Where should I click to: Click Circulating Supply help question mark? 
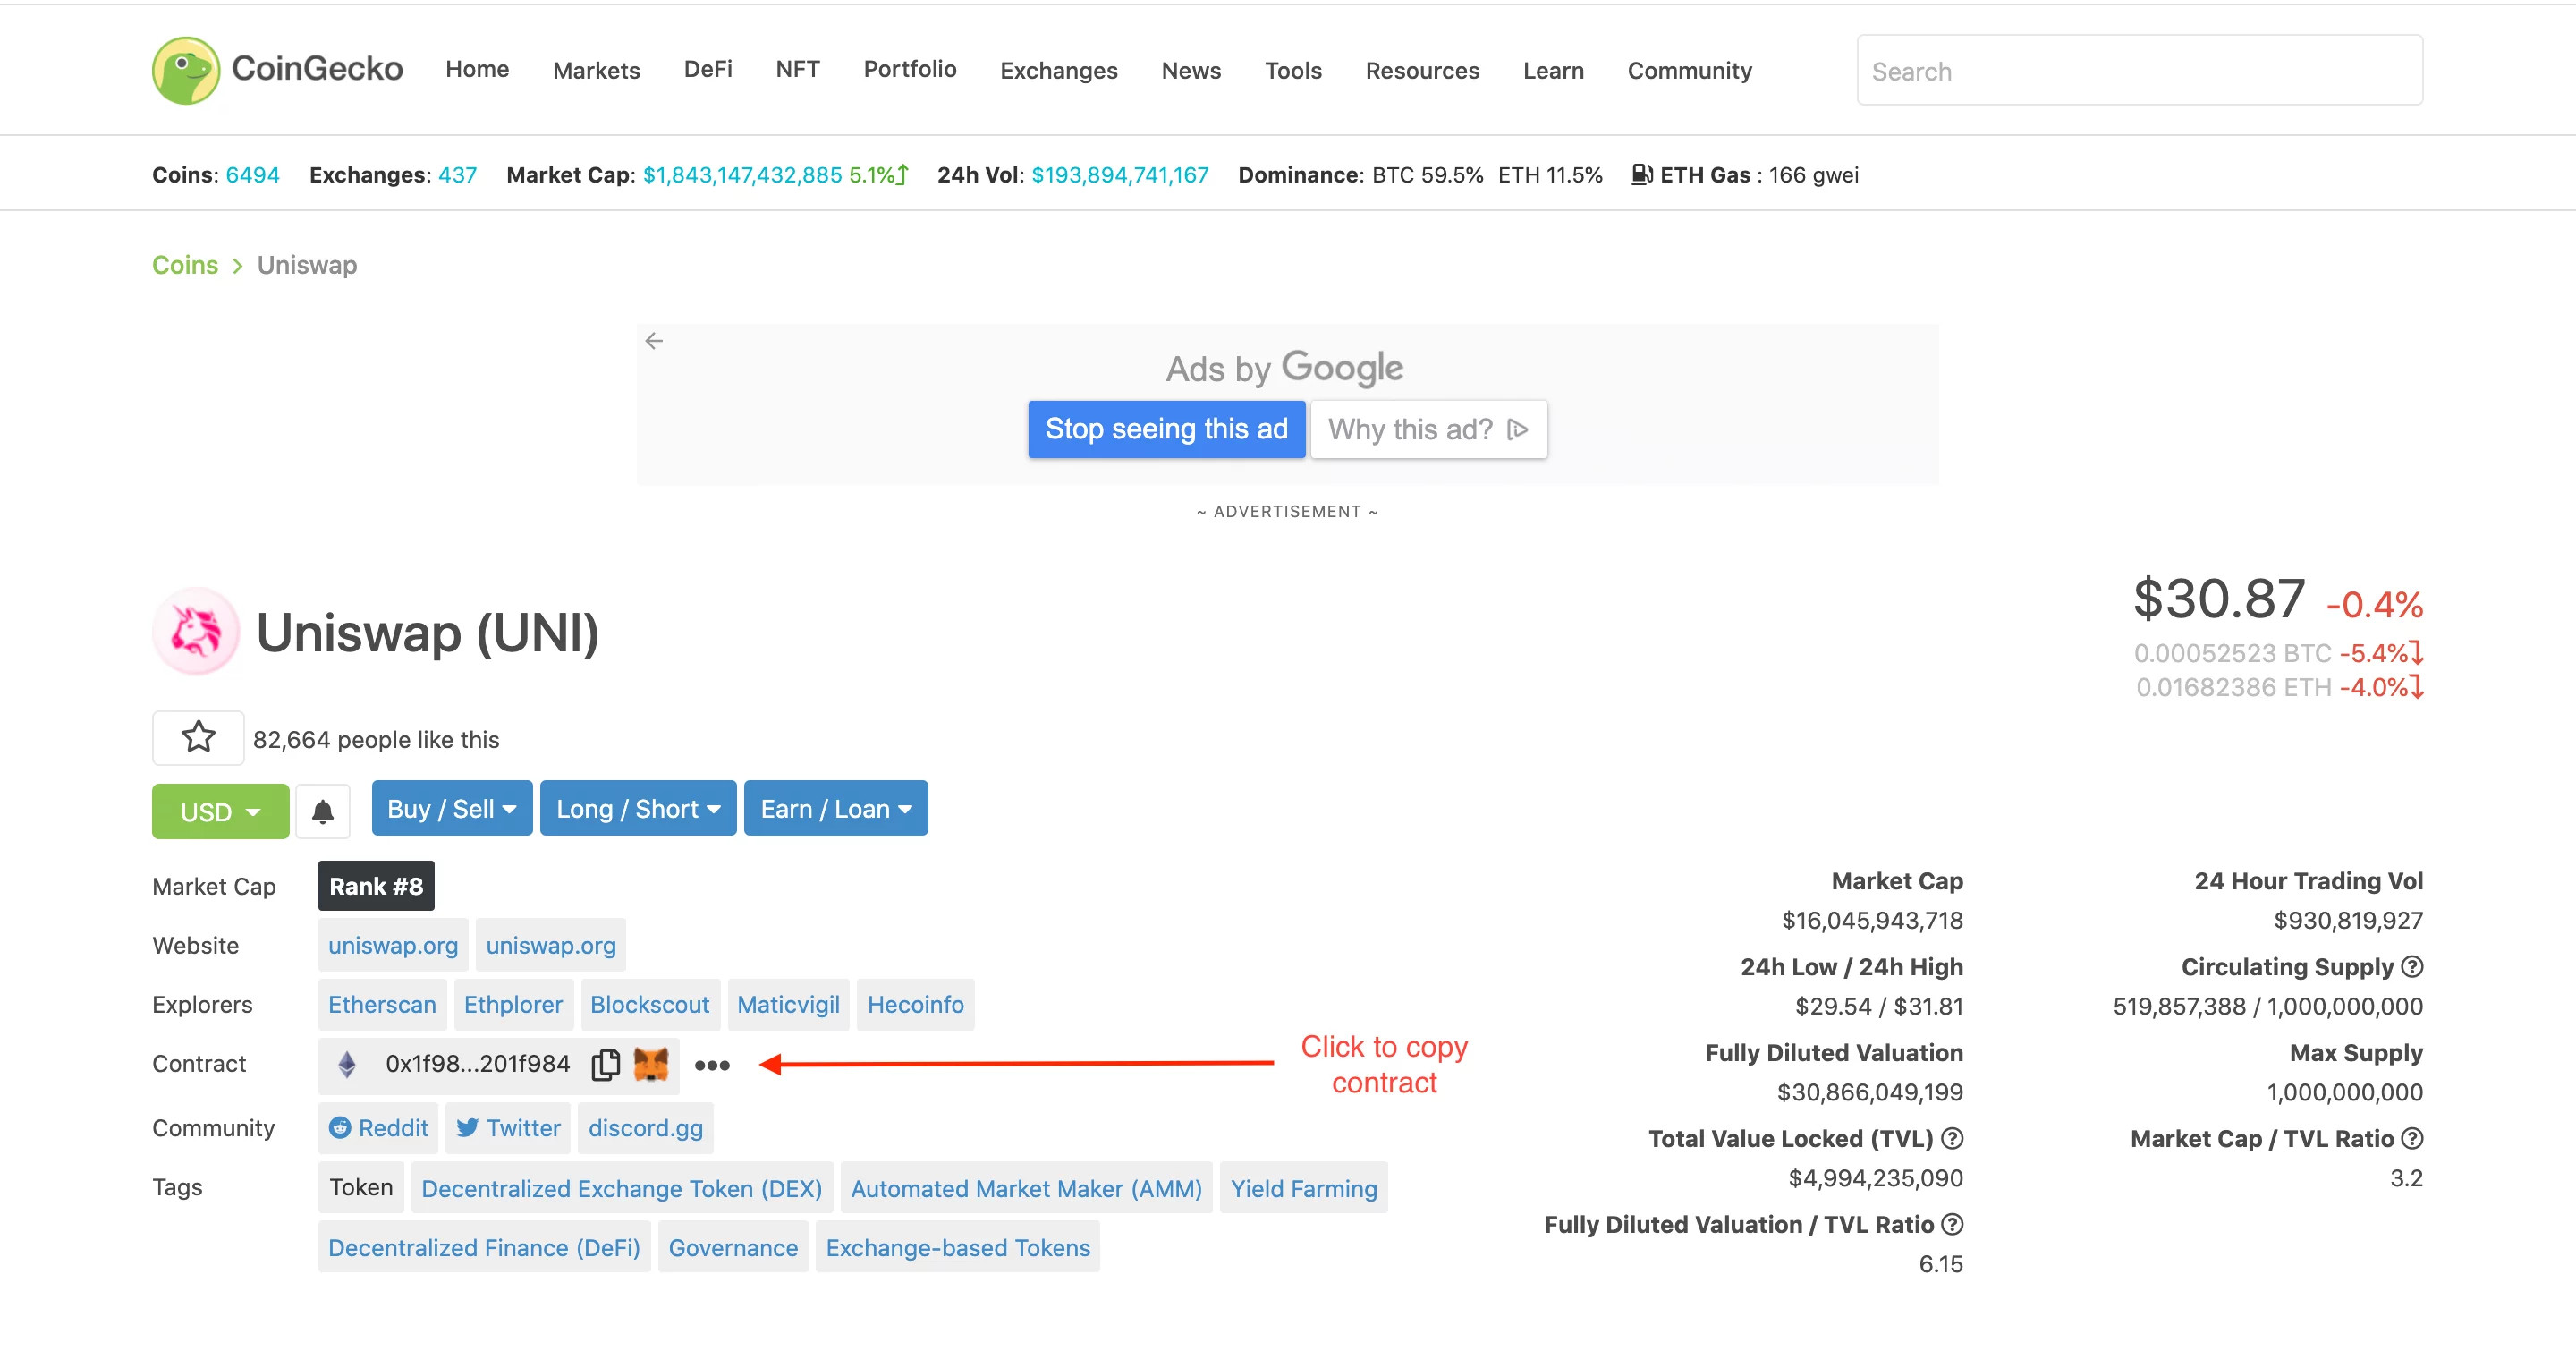click(2412, 967)
